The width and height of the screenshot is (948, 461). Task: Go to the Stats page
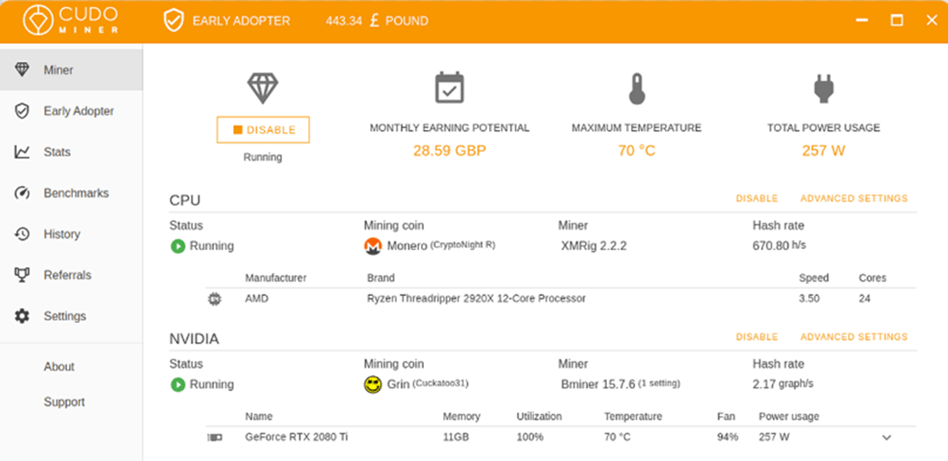point(71,152)
